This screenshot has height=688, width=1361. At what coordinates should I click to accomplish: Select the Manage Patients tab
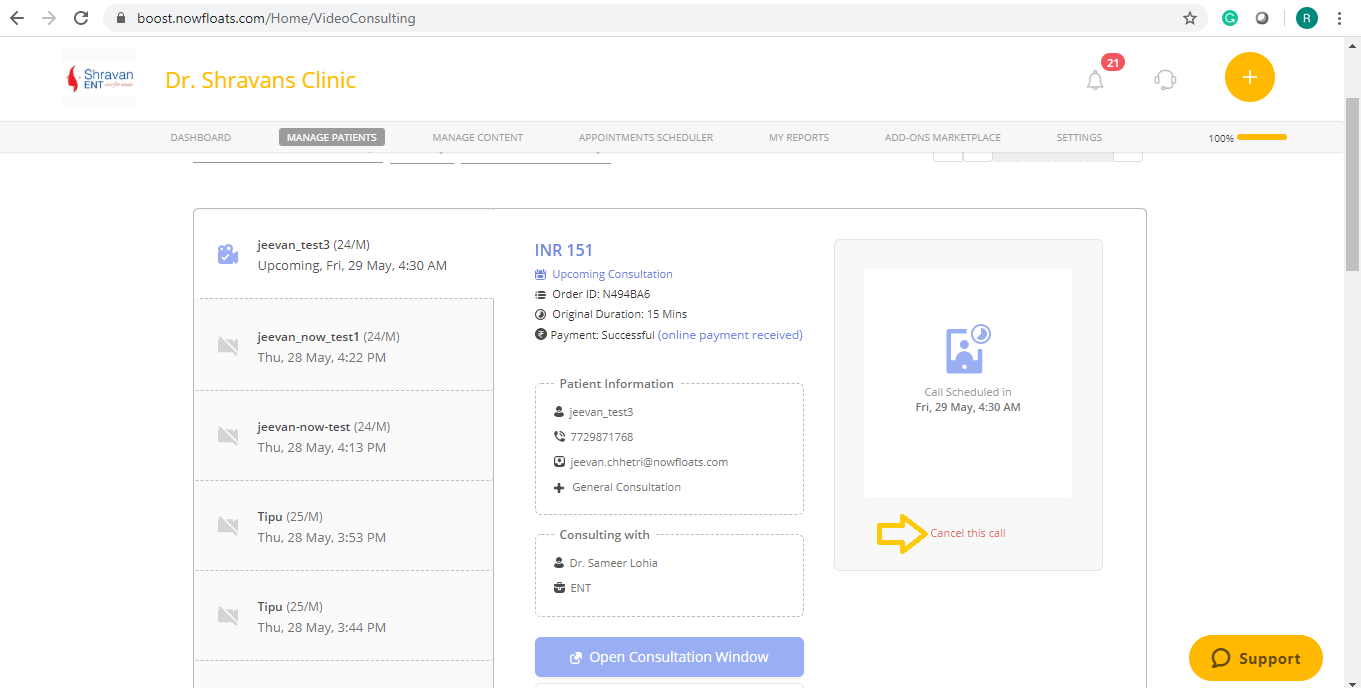(332, 138)
